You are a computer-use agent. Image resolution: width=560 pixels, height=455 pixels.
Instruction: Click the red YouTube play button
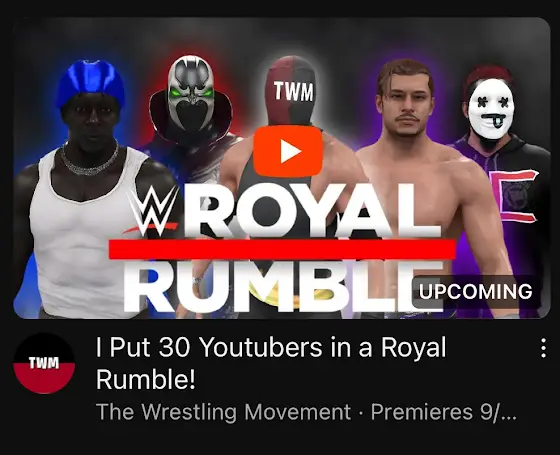288,151
